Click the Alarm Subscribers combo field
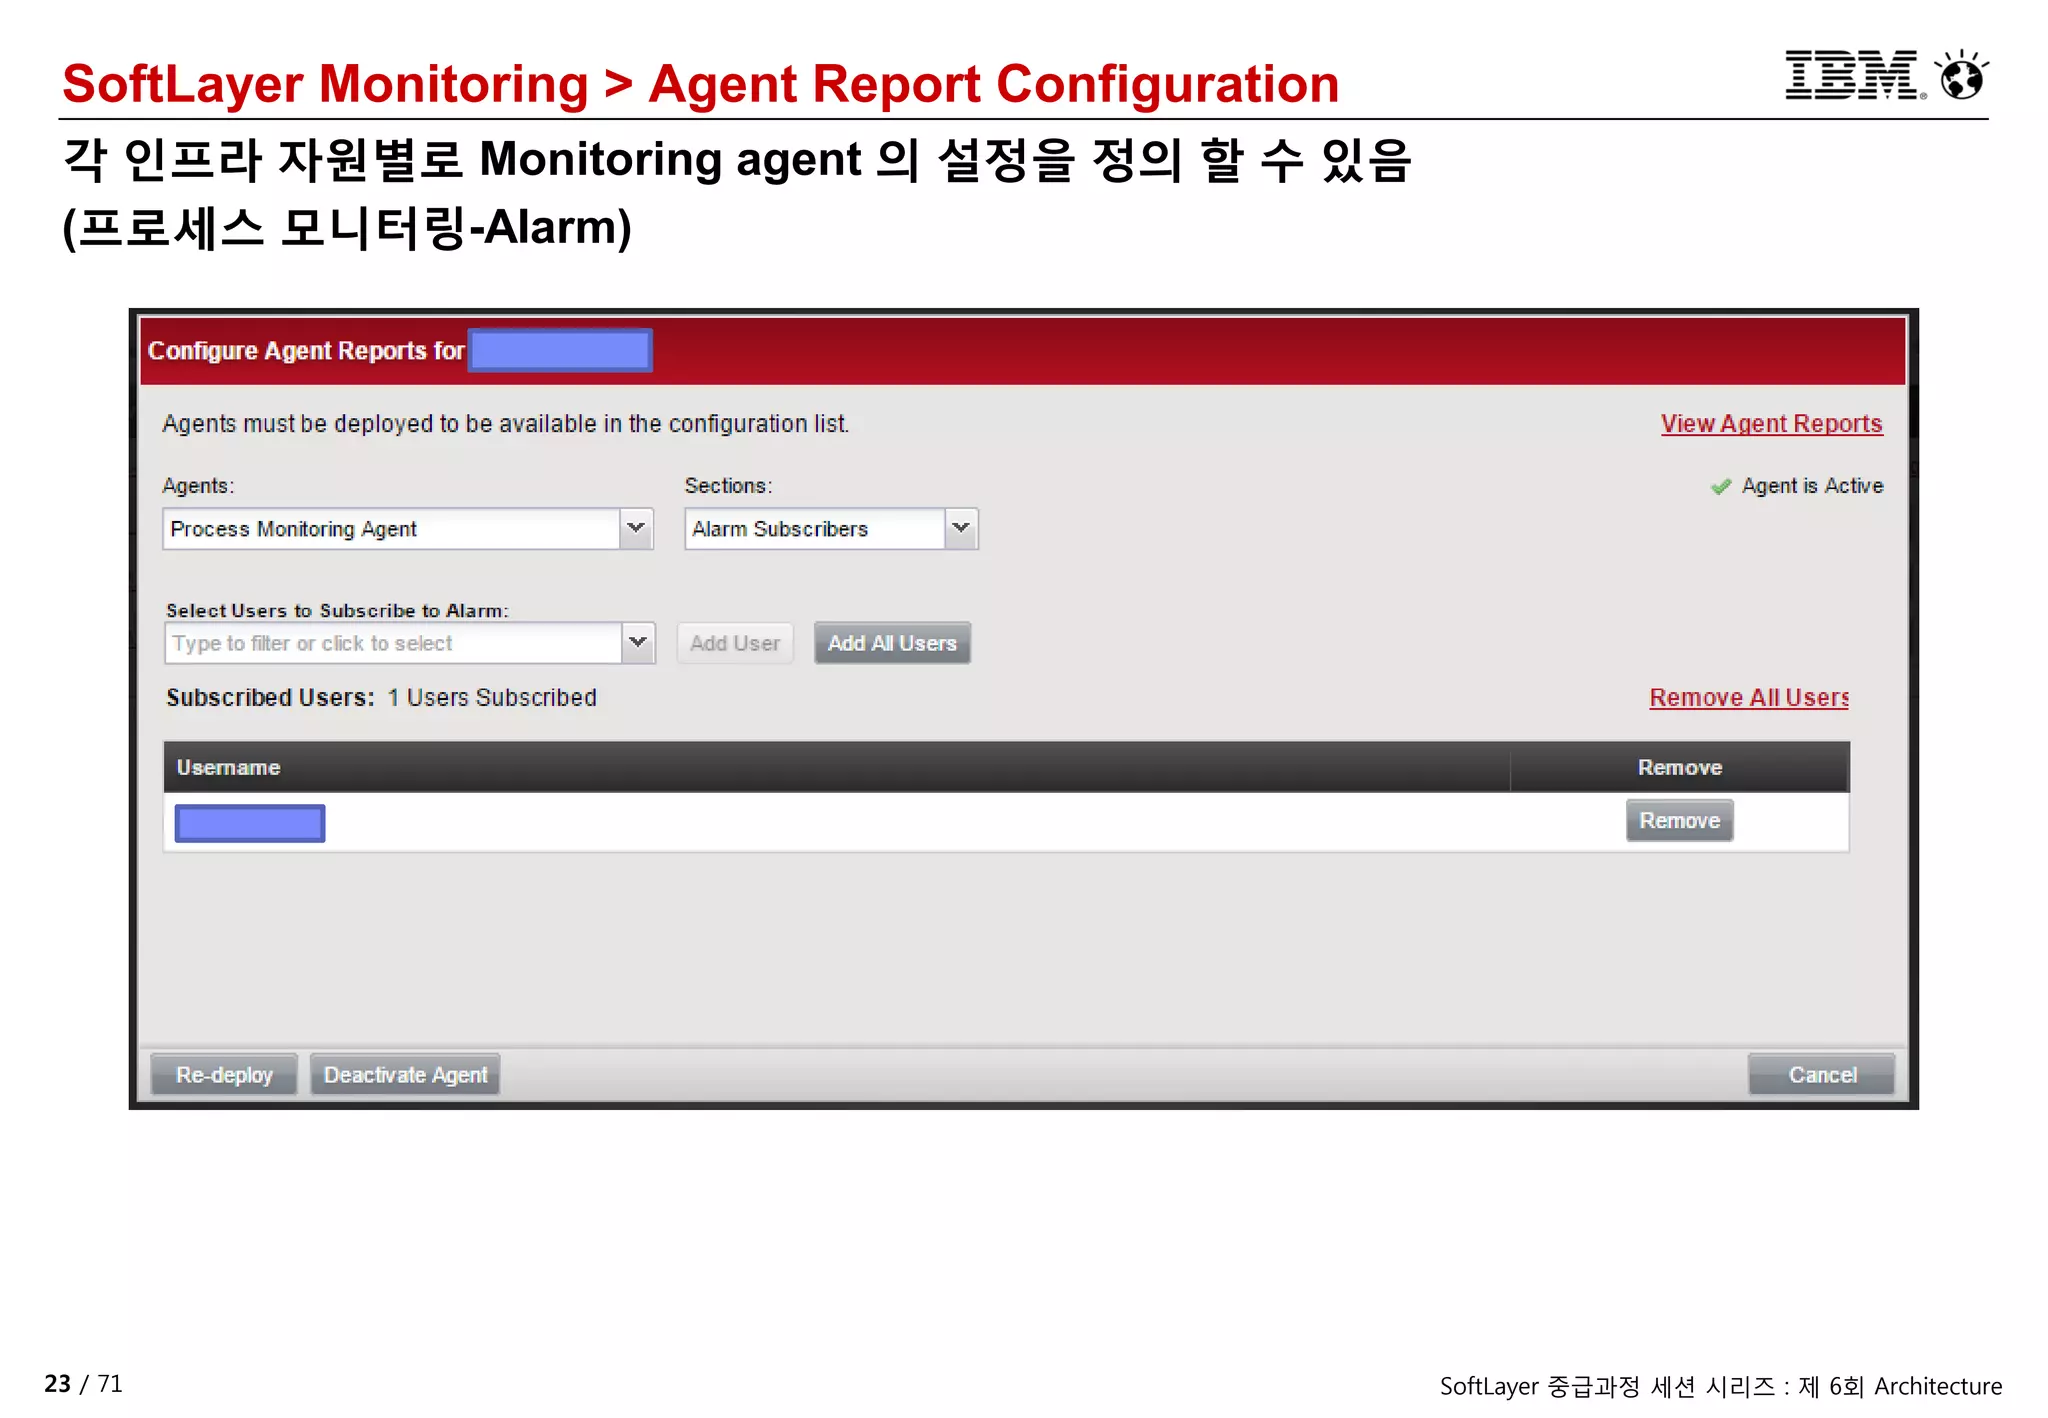 (830, 528)
